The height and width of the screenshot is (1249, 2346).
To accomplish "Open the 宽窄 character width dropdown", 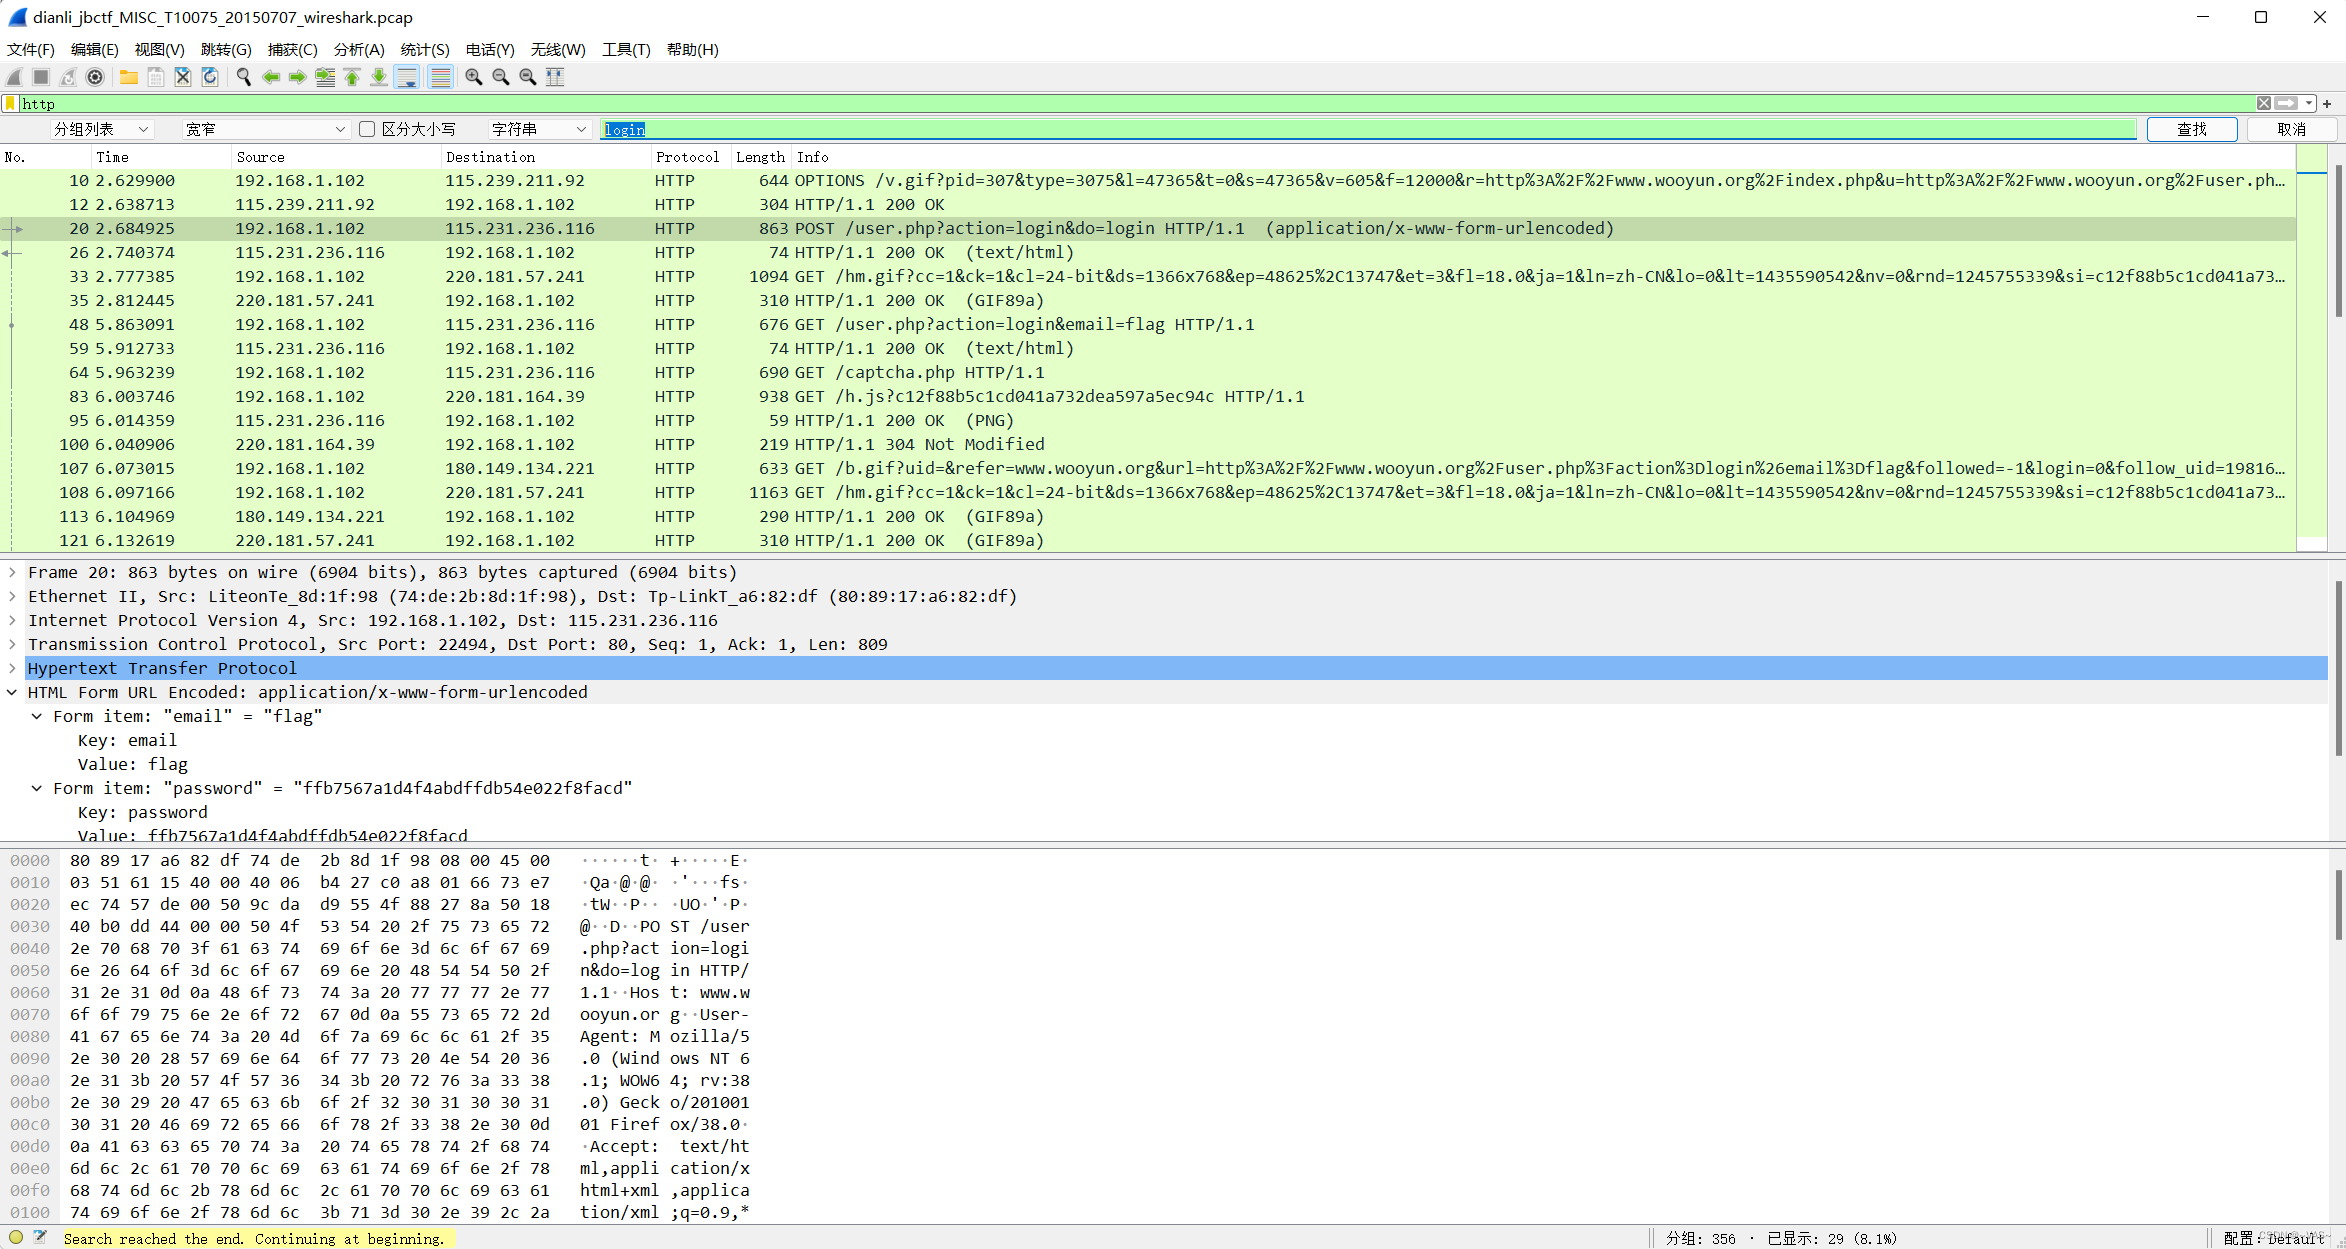I will point(265,129).
